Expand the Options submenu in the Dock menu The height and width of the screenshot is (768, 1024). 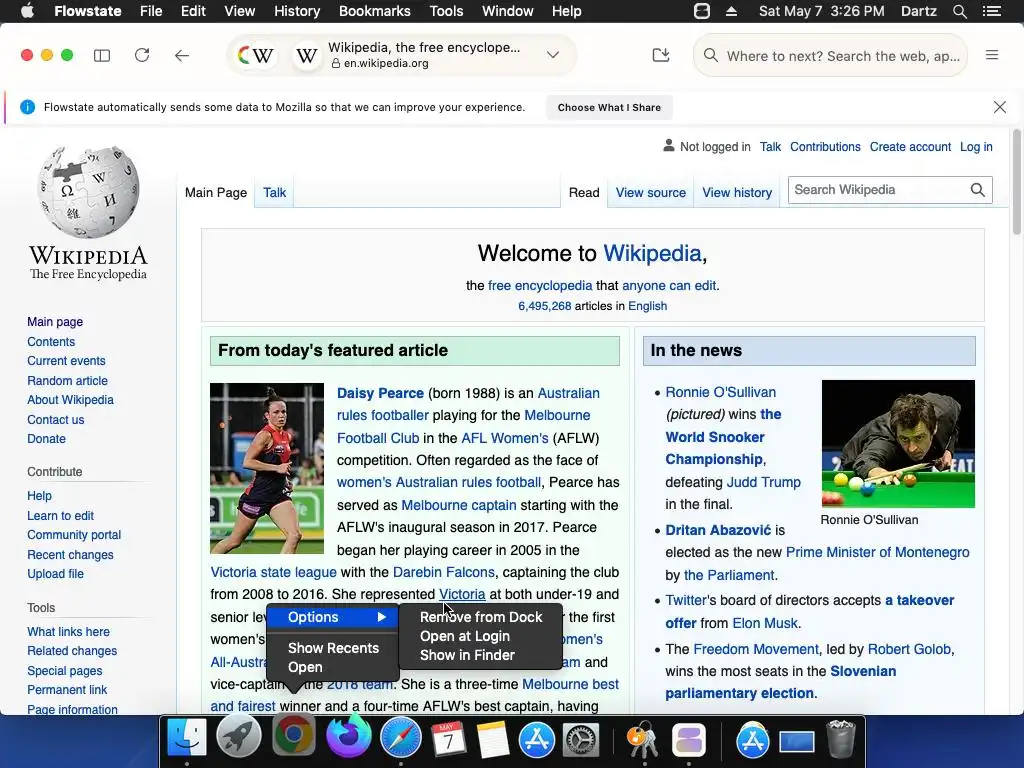pos(333,617)
